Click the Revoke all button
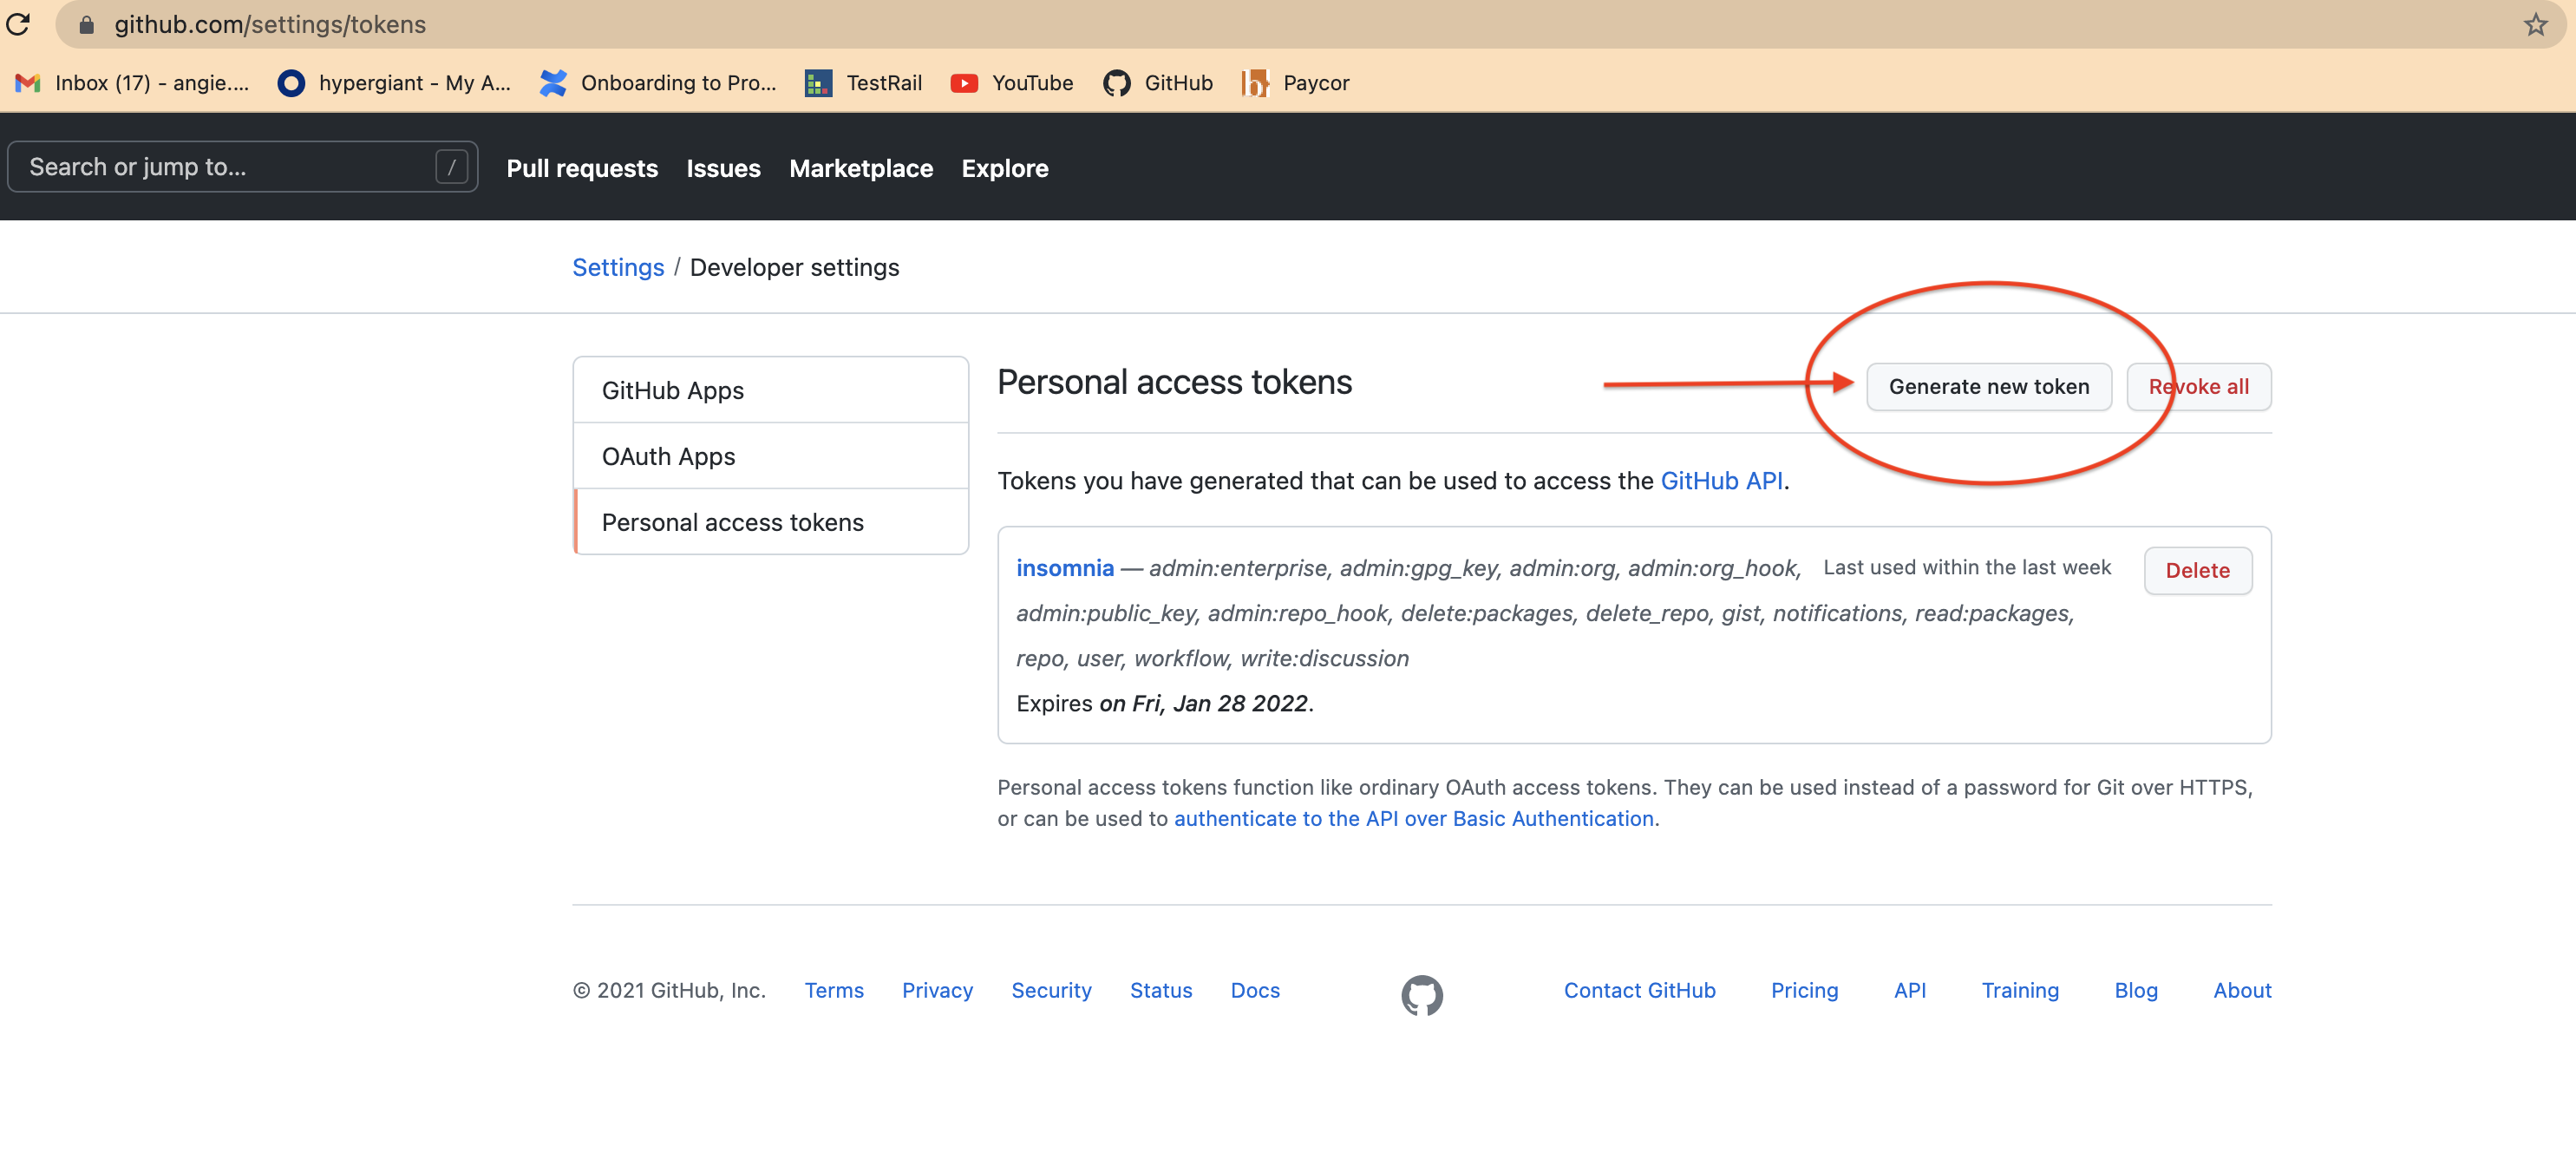This screenshot has height=1166, width=2576. (x=2199, y=386)
